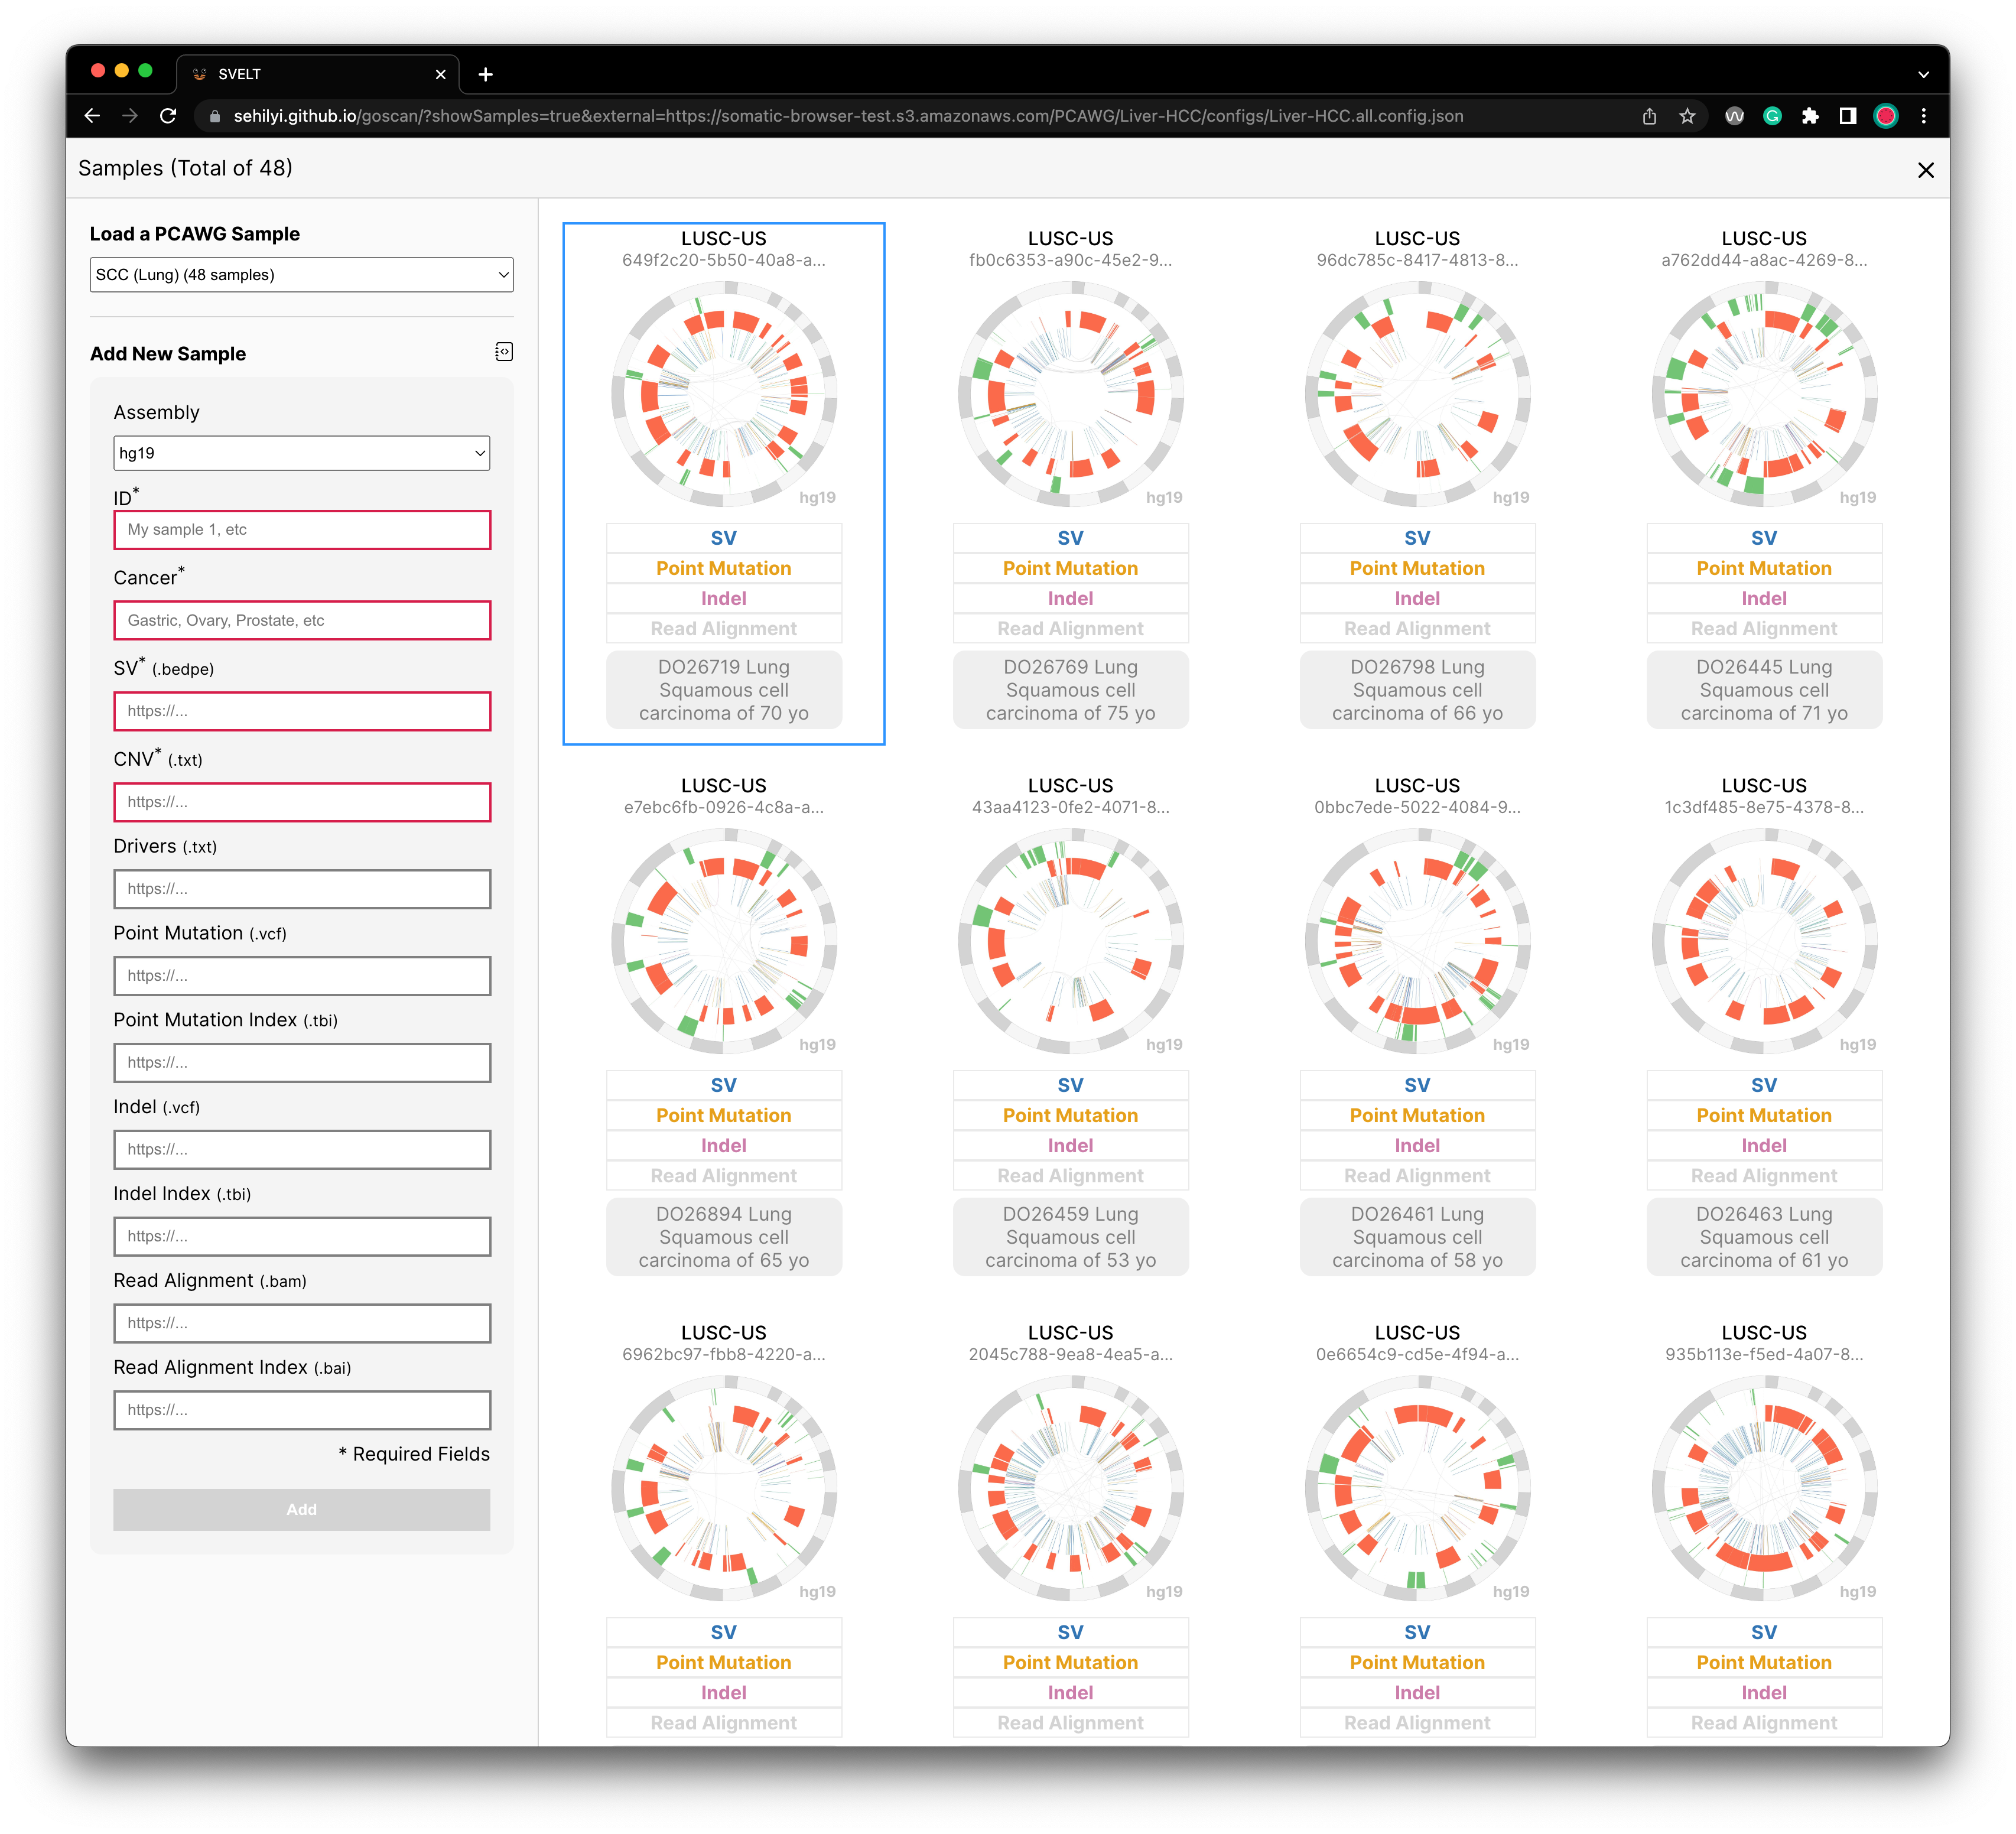
Task: Select the circos thumbnail of sample e7ebc6fb
Action: (724, 942)
